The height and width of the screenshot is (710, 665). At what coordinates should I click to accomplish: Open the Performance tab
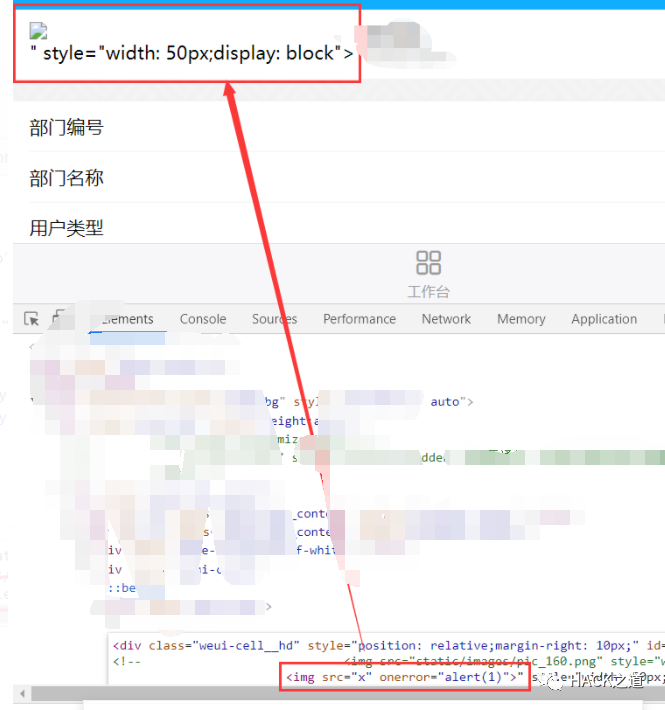pyautogui.click(x=359, y=319)
